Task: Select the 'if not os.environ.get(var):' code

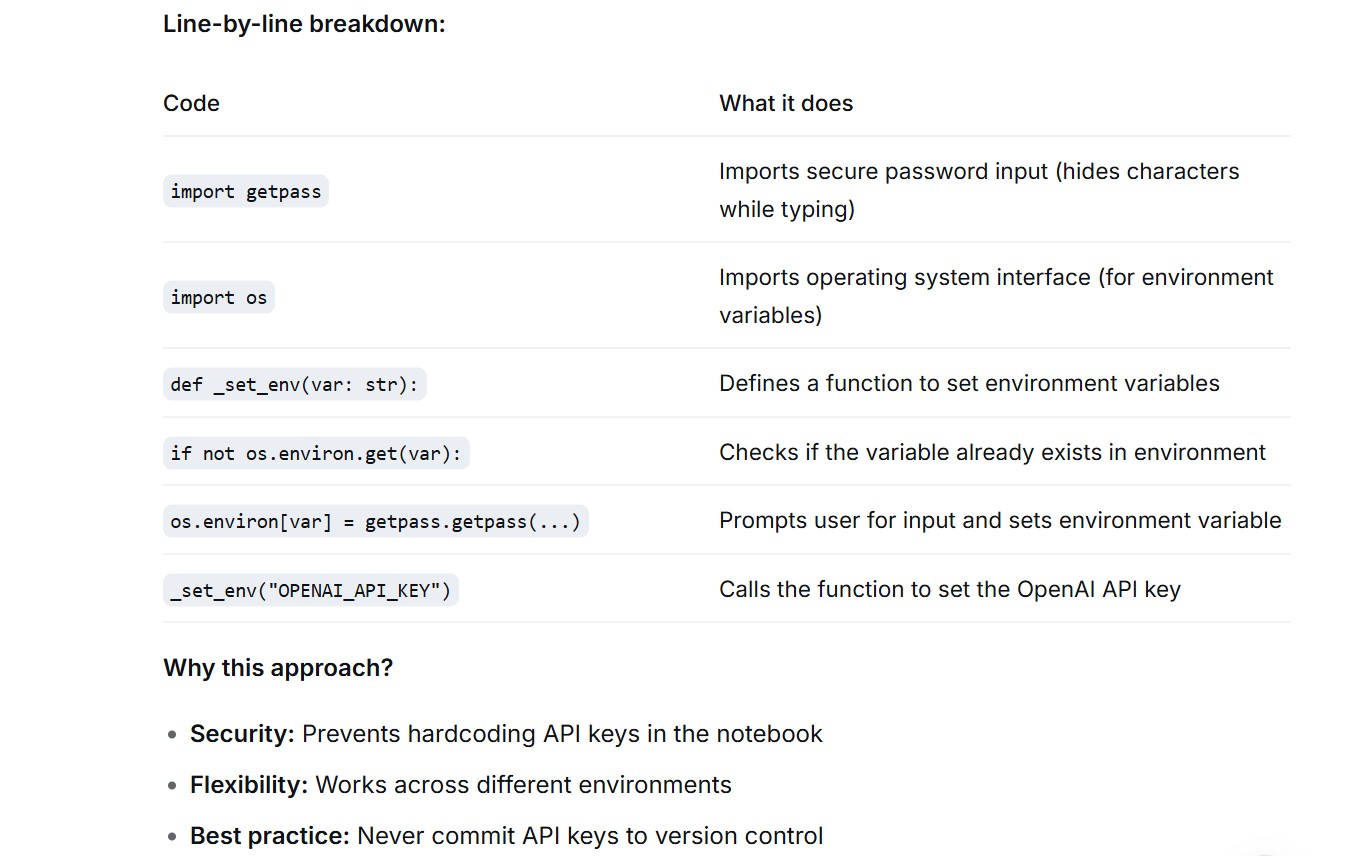Action: coord(316,453)
